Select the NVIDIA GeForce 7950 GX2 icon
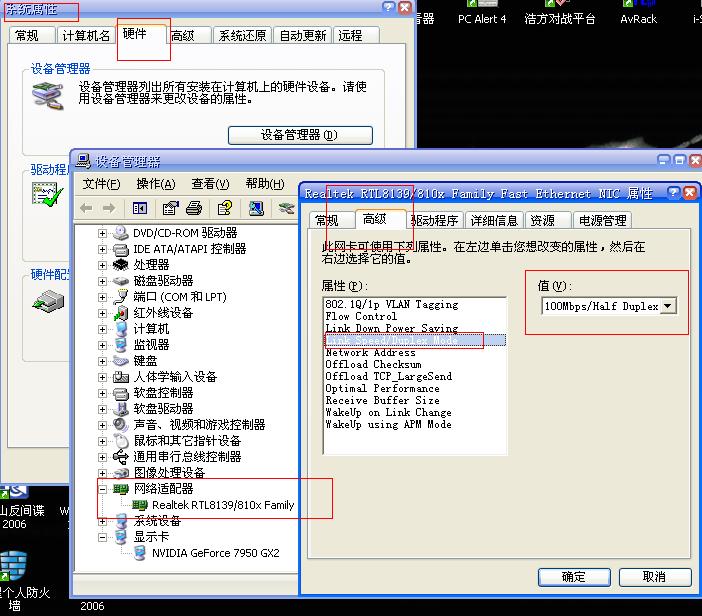 point(140,553)
